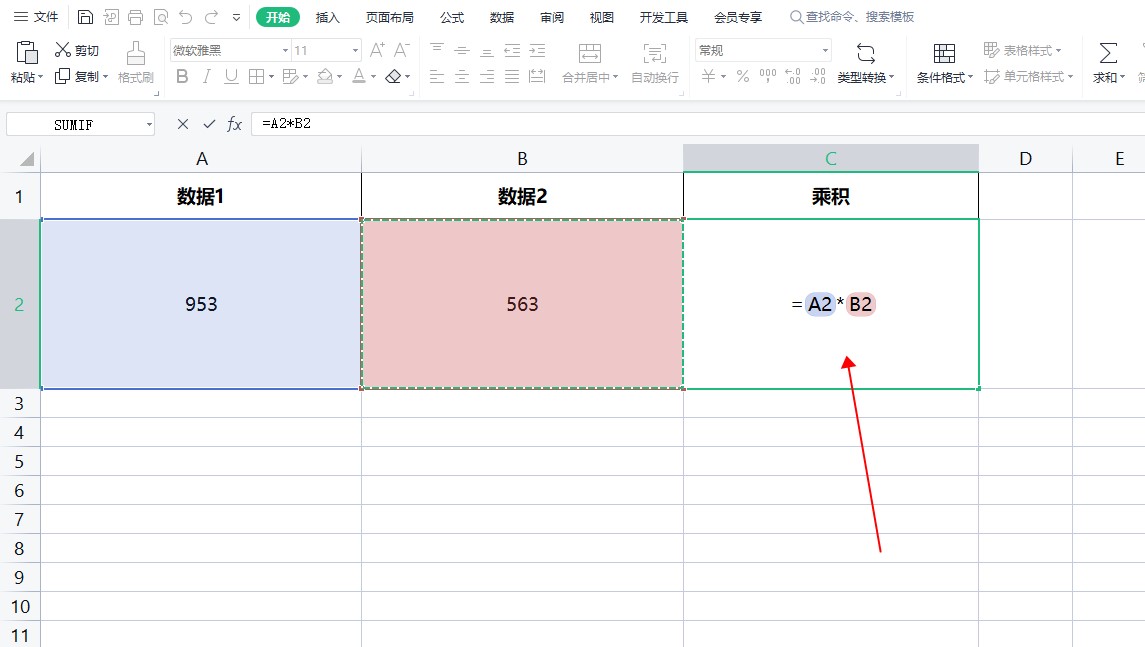The height and width of the screenshot is (647, 1145).
Task: Switch to the Insert (插入) tab
Action: (328, 17)
